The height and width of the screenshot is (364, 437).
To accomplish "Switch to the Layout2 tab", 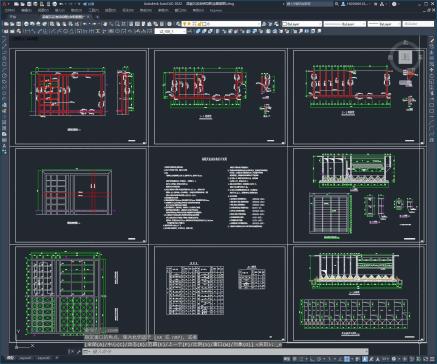I will pos(43,358).
